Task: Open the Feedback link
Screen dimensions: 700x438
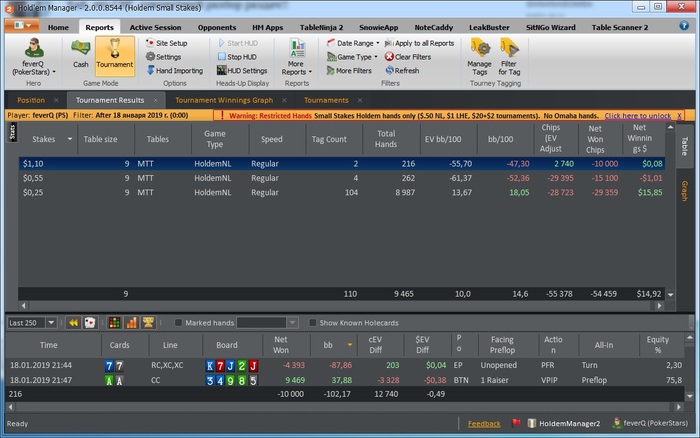Action: 484,424
